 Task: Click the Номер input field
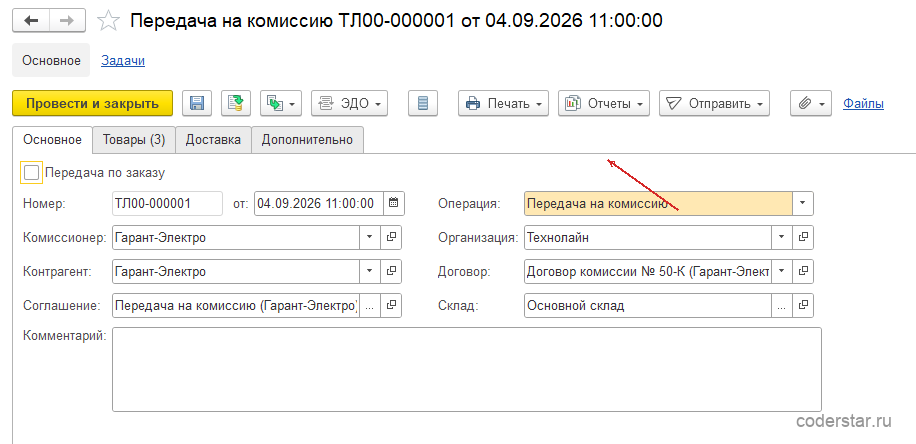167,203
